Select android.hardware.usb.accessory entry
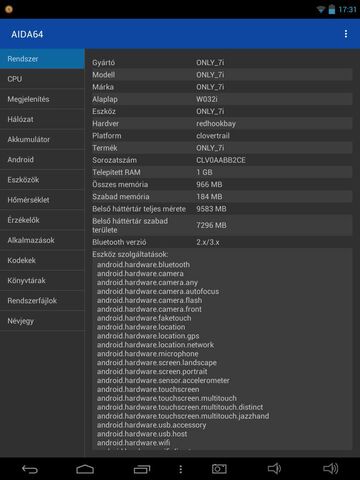Screen dimensions: 360x480 [x=151, y=425]
